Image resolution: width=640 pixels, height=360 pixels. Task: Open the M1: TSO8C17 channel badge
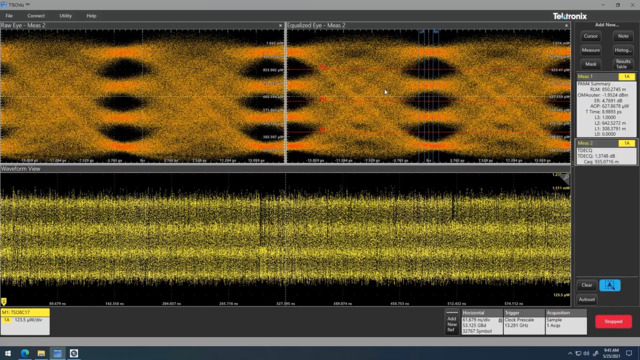(25, 322)
